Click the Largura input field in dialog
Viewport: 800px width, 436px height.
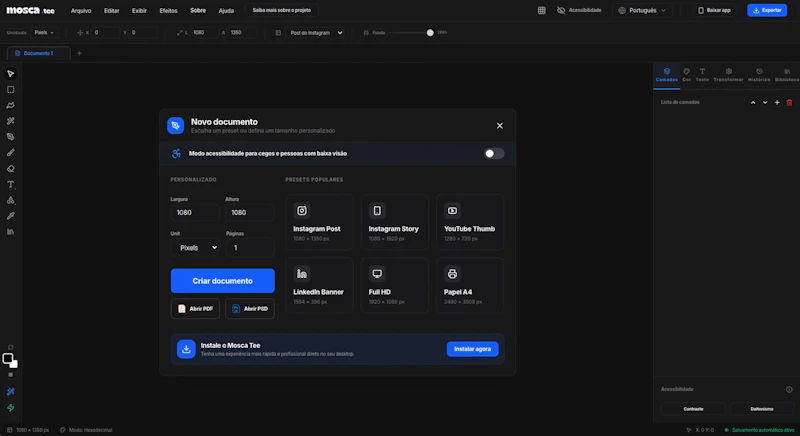tap(195, 213)
